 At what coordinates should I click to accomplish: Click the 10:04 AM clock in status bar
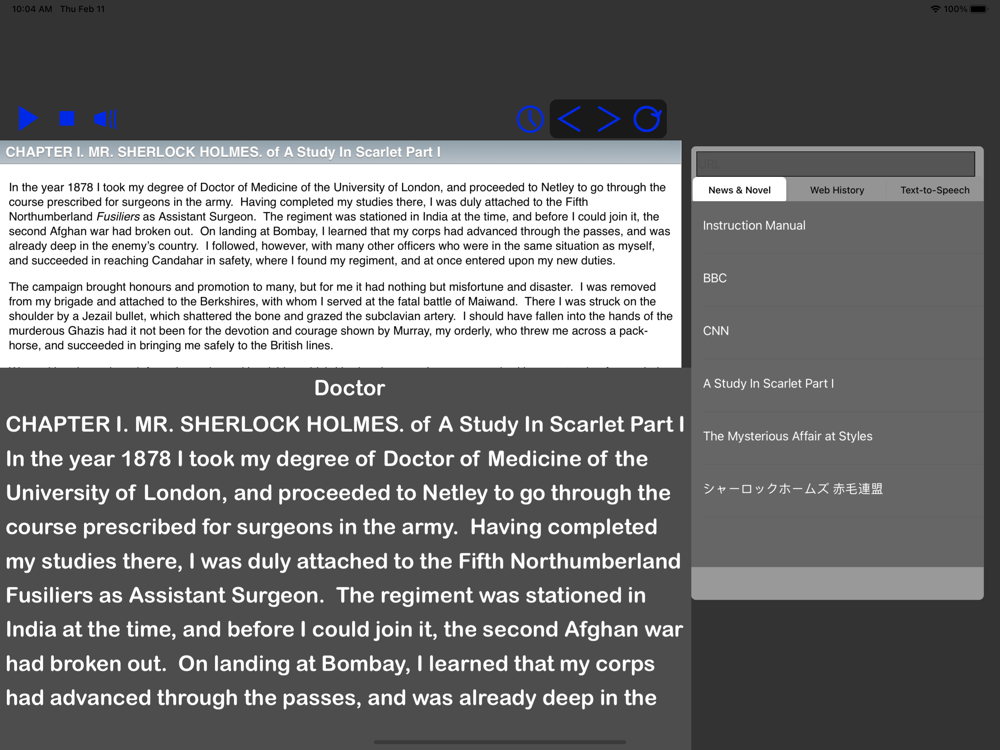(x=32, y=9)
